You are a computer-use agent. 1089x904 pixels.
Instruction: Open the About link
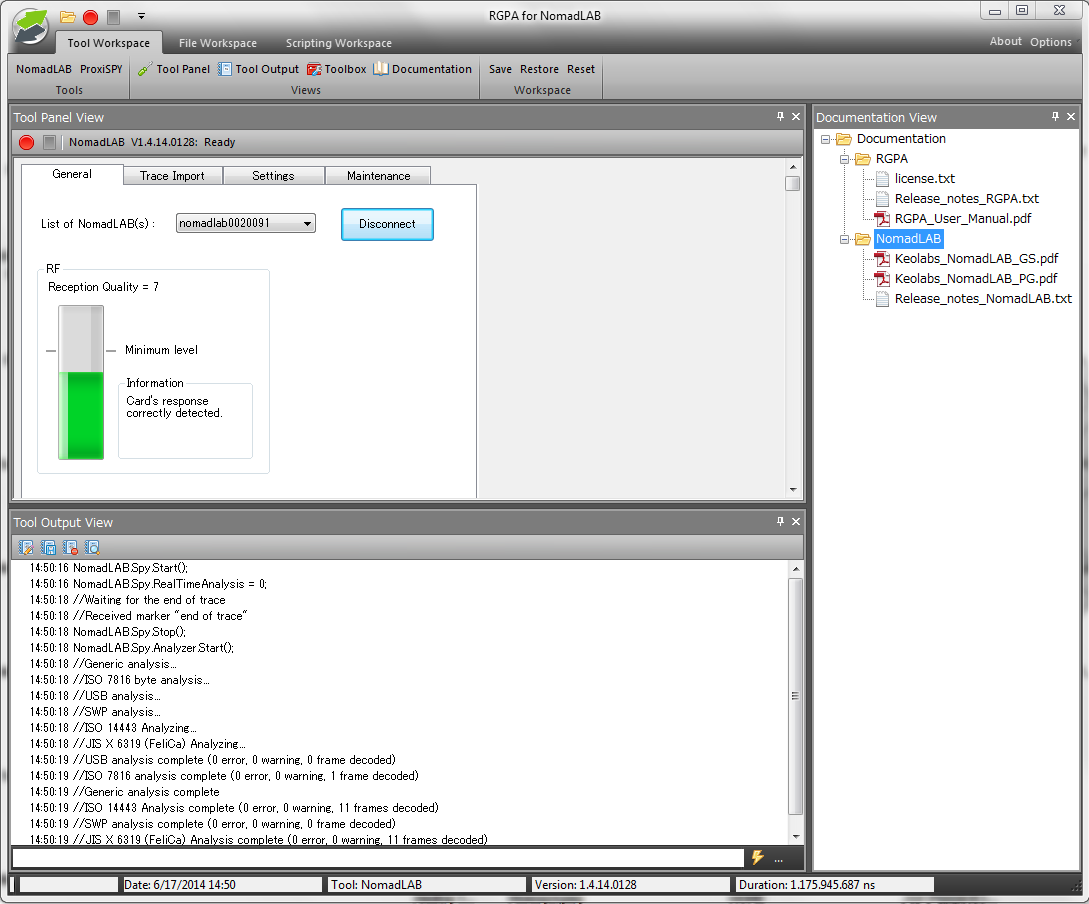1006,42
